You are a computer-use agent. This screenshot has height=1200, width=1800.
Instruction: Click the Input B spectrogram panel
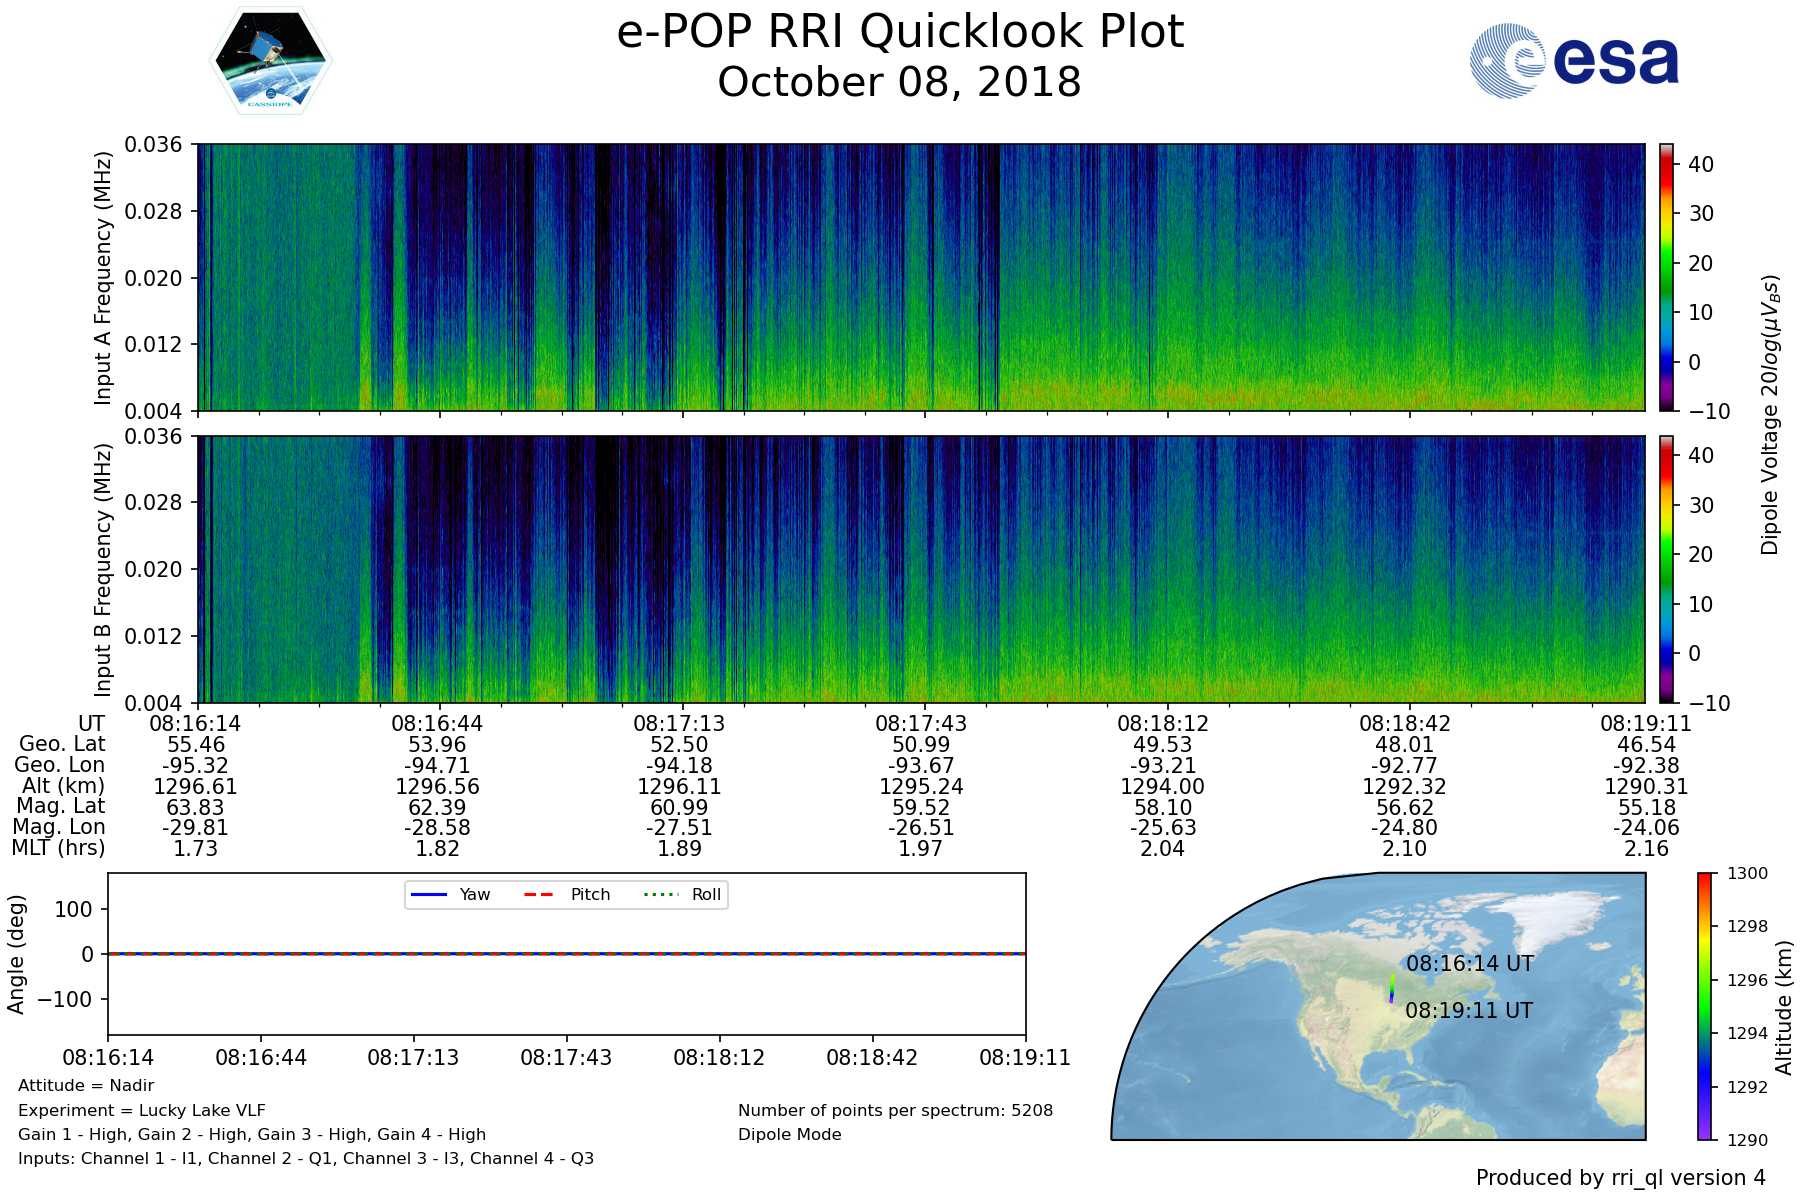click(x=920, y=569)
